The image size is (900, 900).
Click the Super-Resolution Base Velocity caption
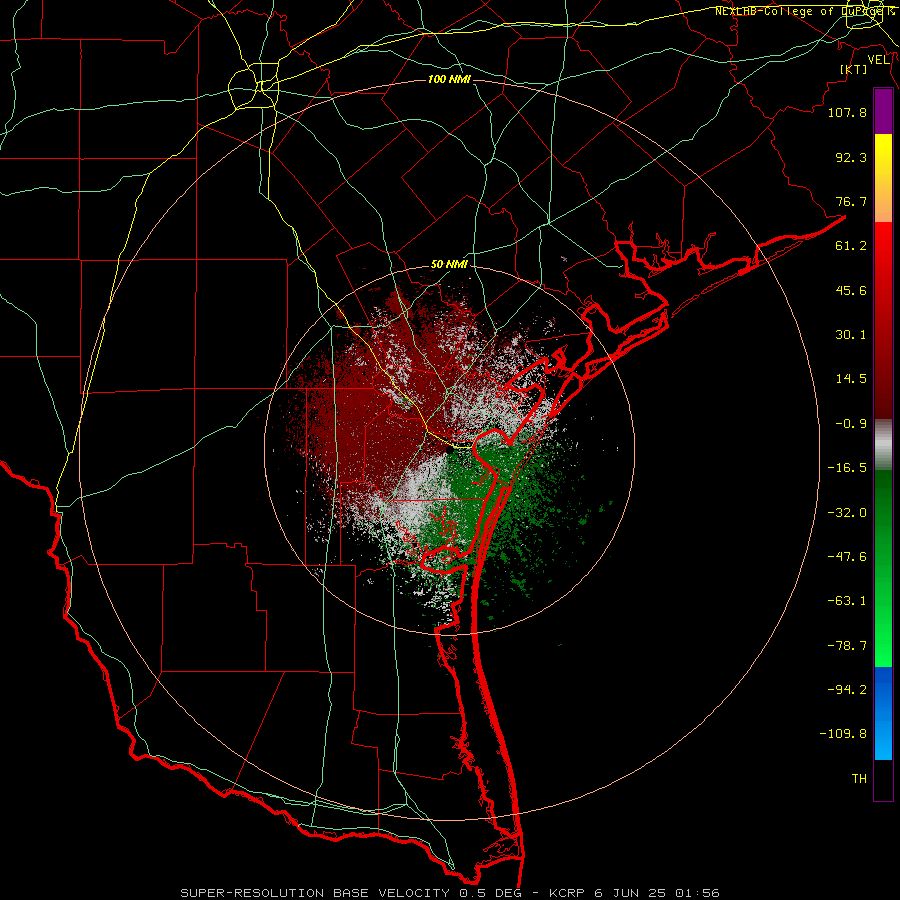tap(450, 893)
